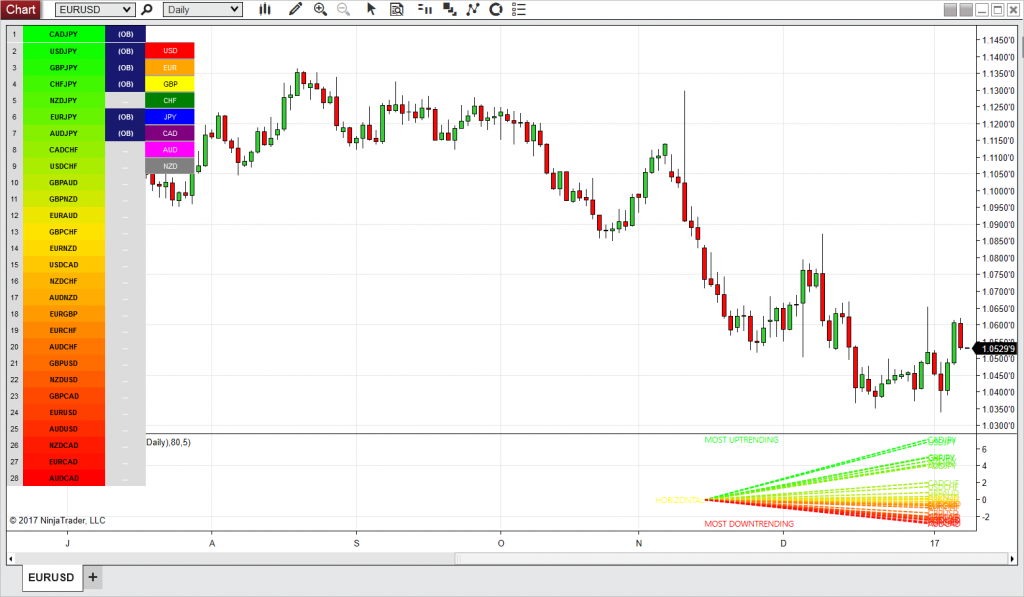1024x597 pixels.
Task: Open chart properties list icon
Action: coord(520,9)
